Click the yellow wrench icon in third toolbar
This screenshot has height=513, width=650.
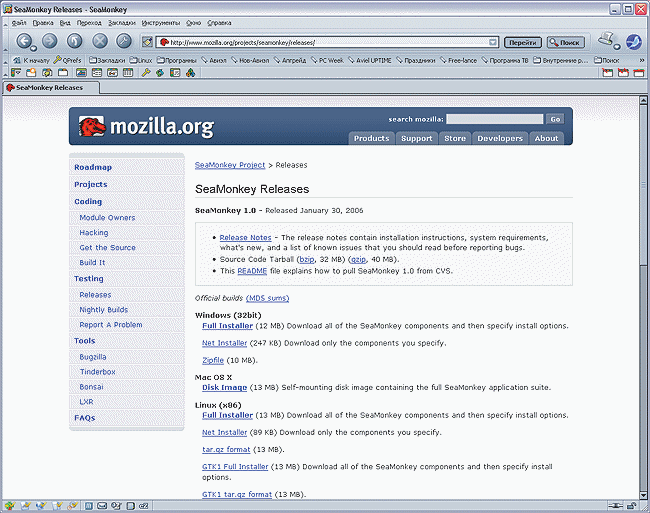[146, 73]
